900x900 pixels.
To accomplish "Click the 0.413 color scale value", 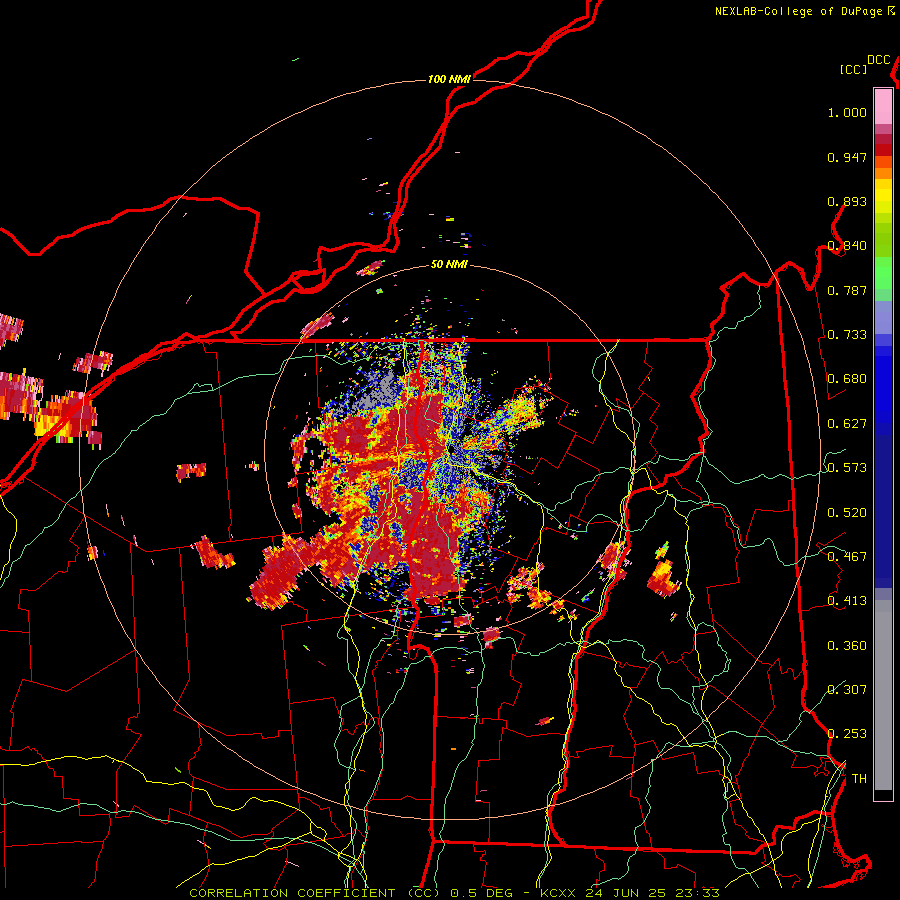I will [847, 601].
